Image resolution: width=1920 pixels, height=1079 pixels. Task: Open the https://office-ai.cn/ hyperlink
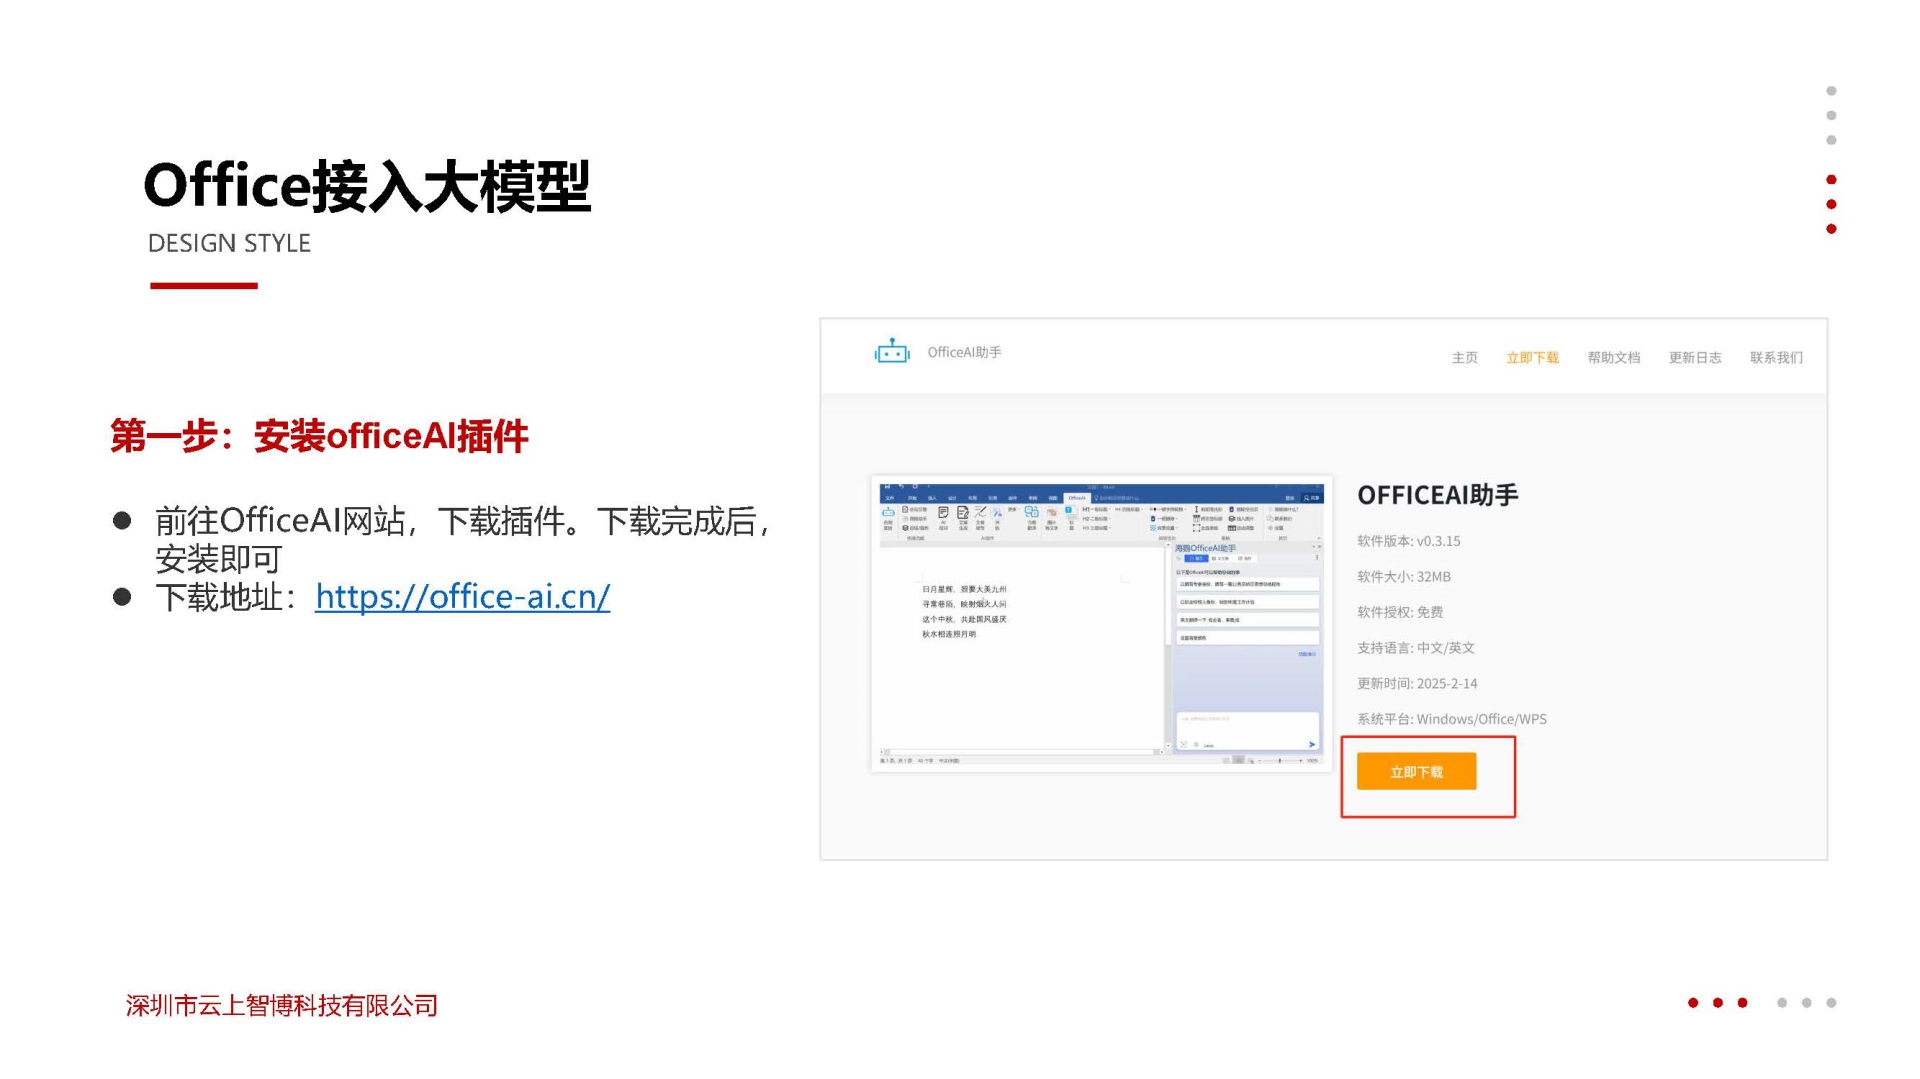click(x=462, y=597)
